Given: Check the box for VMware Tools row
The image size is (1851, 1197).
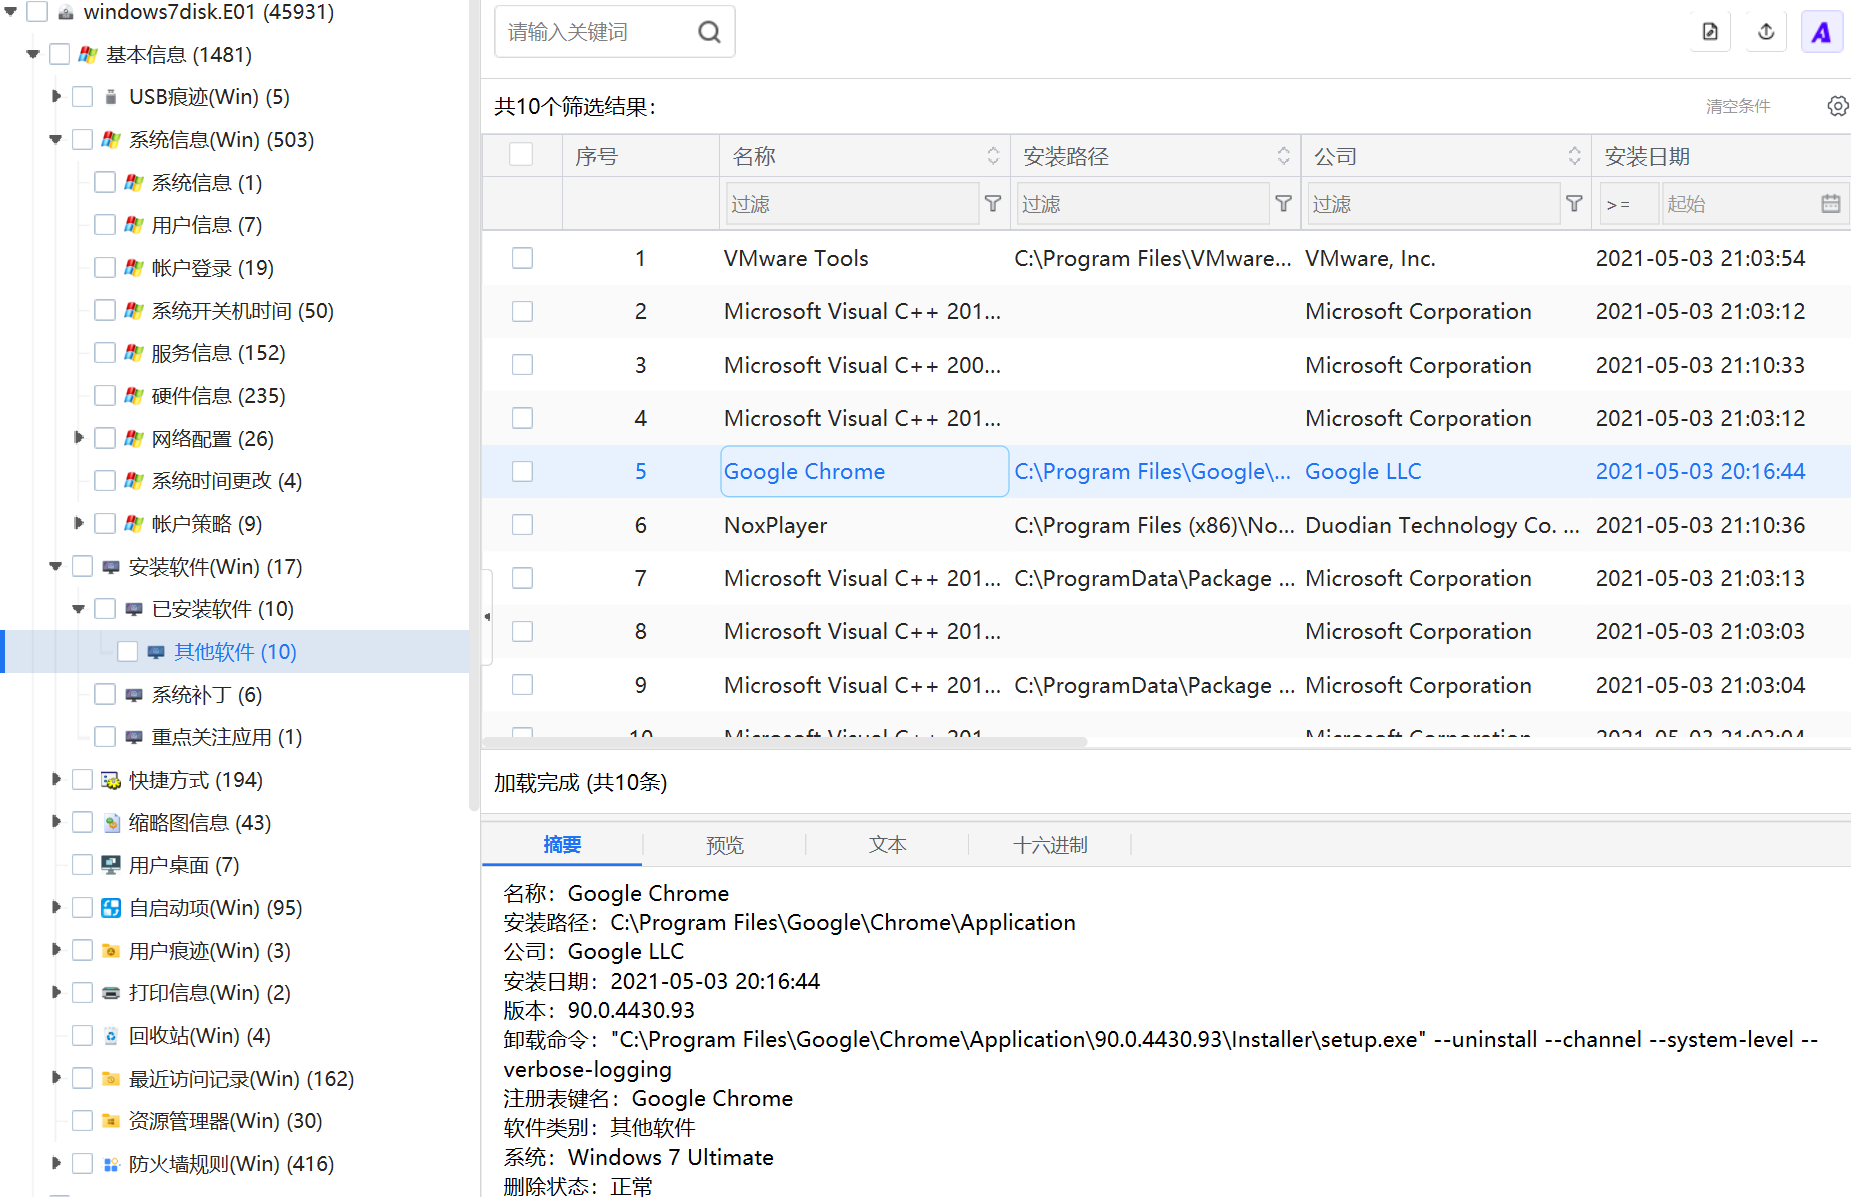Looking at the screenshot, I should pyautogui.click(x=522, y=258).
